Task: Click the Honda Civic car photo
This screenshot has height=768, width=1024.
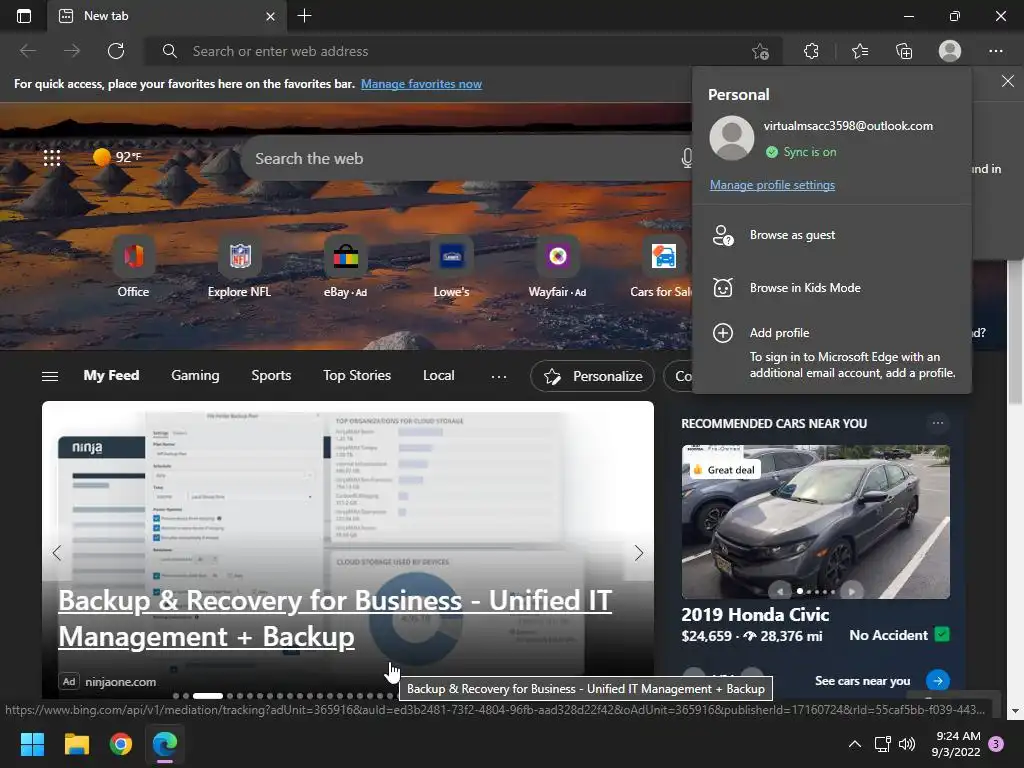Action: point(816,522)
